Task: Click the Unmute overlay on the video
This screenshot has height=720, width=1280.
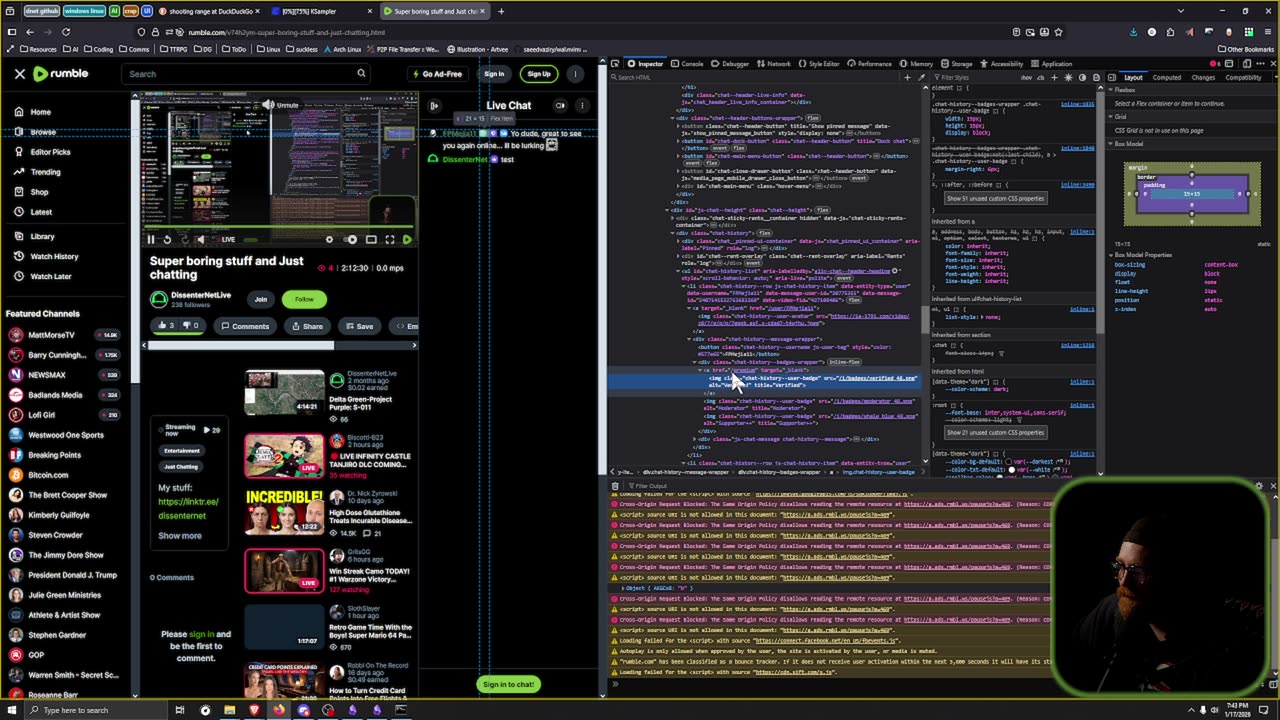Action: [x=280, y=105]
